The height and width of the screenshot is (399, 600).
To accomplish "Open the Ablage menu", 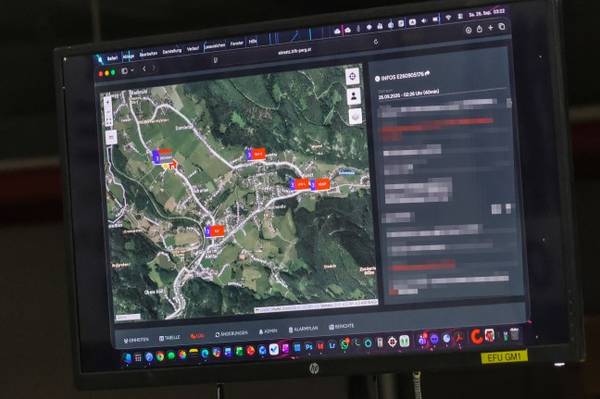I will tap(128, 57).
